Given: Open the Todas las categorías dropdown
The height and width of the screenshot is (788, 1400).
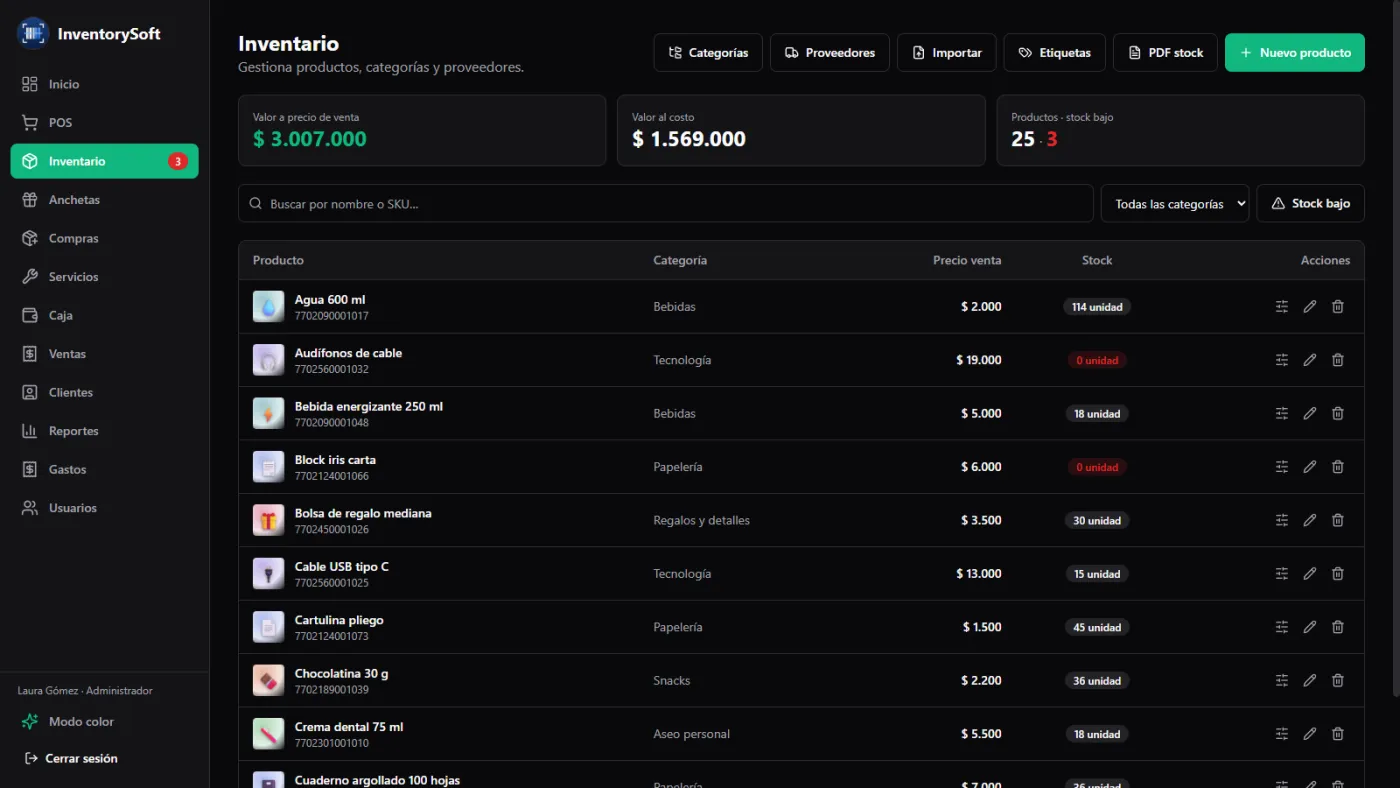Looking at the screenshot, I should tap(1175, 203).
